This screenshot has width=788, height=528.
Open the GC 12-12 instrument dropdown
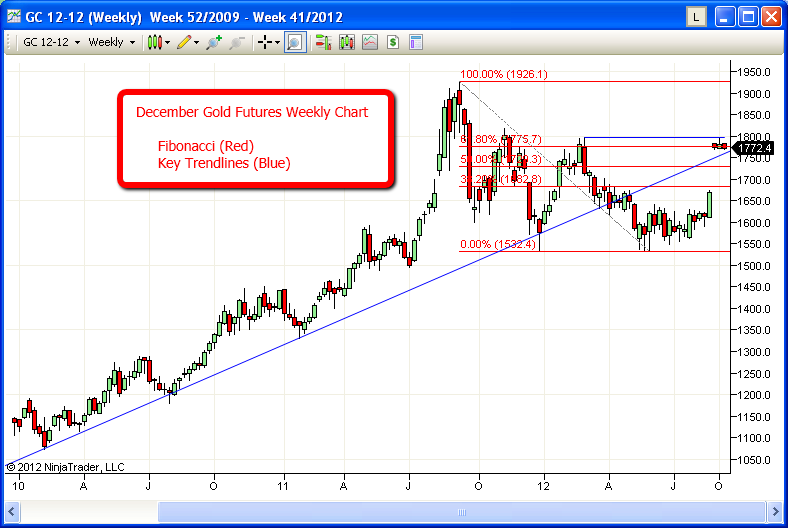[51, 42]
